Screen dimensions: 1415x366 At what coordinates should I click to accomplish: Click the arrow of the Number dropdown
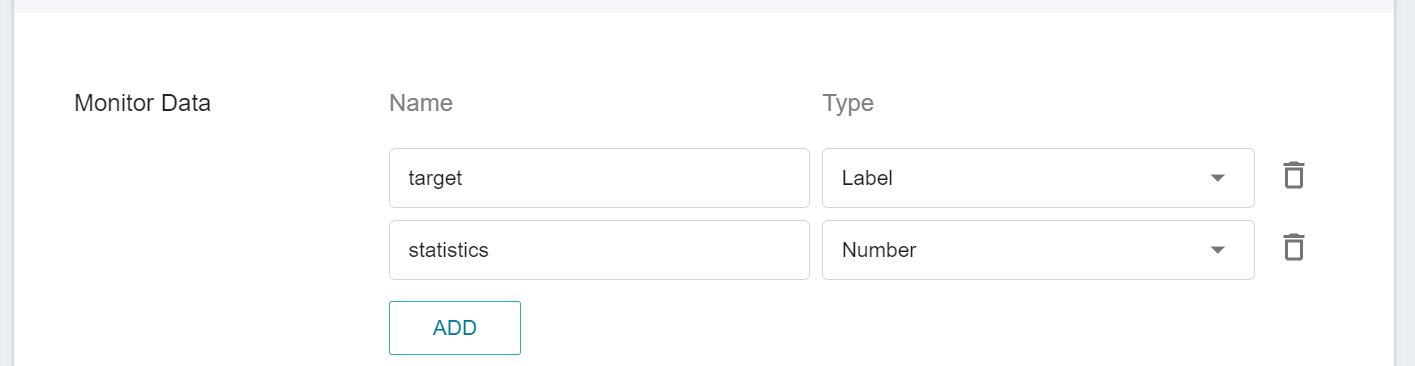[1217, 250]
